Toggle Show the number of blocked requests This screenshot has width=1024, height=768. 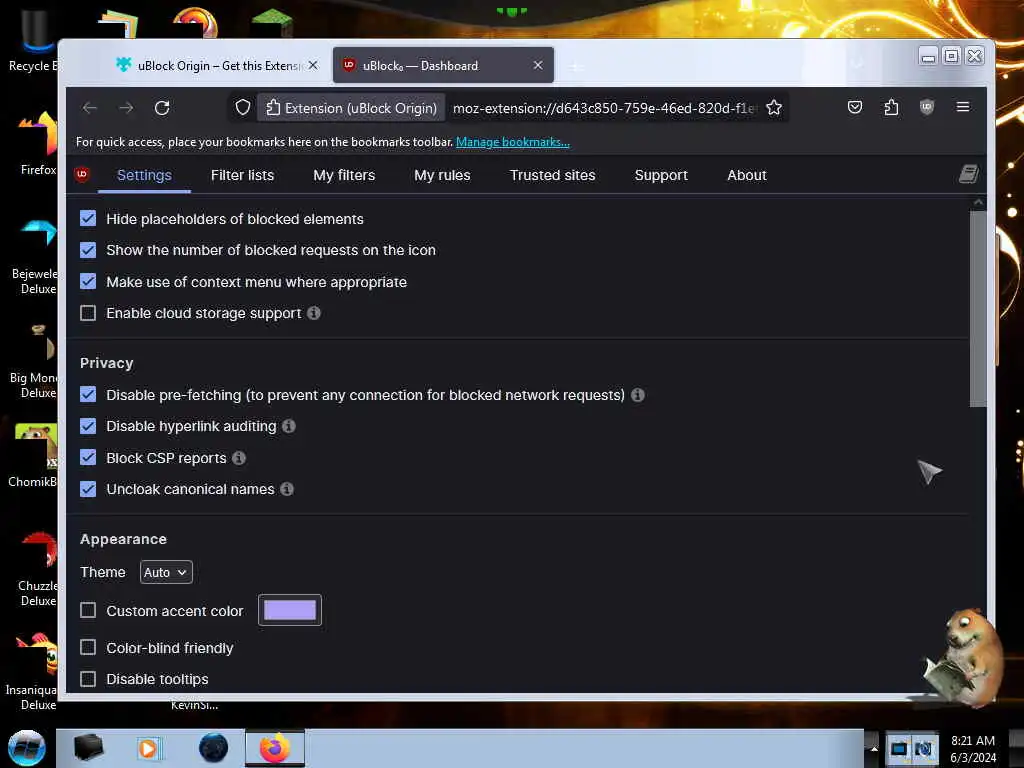(88, 250)
